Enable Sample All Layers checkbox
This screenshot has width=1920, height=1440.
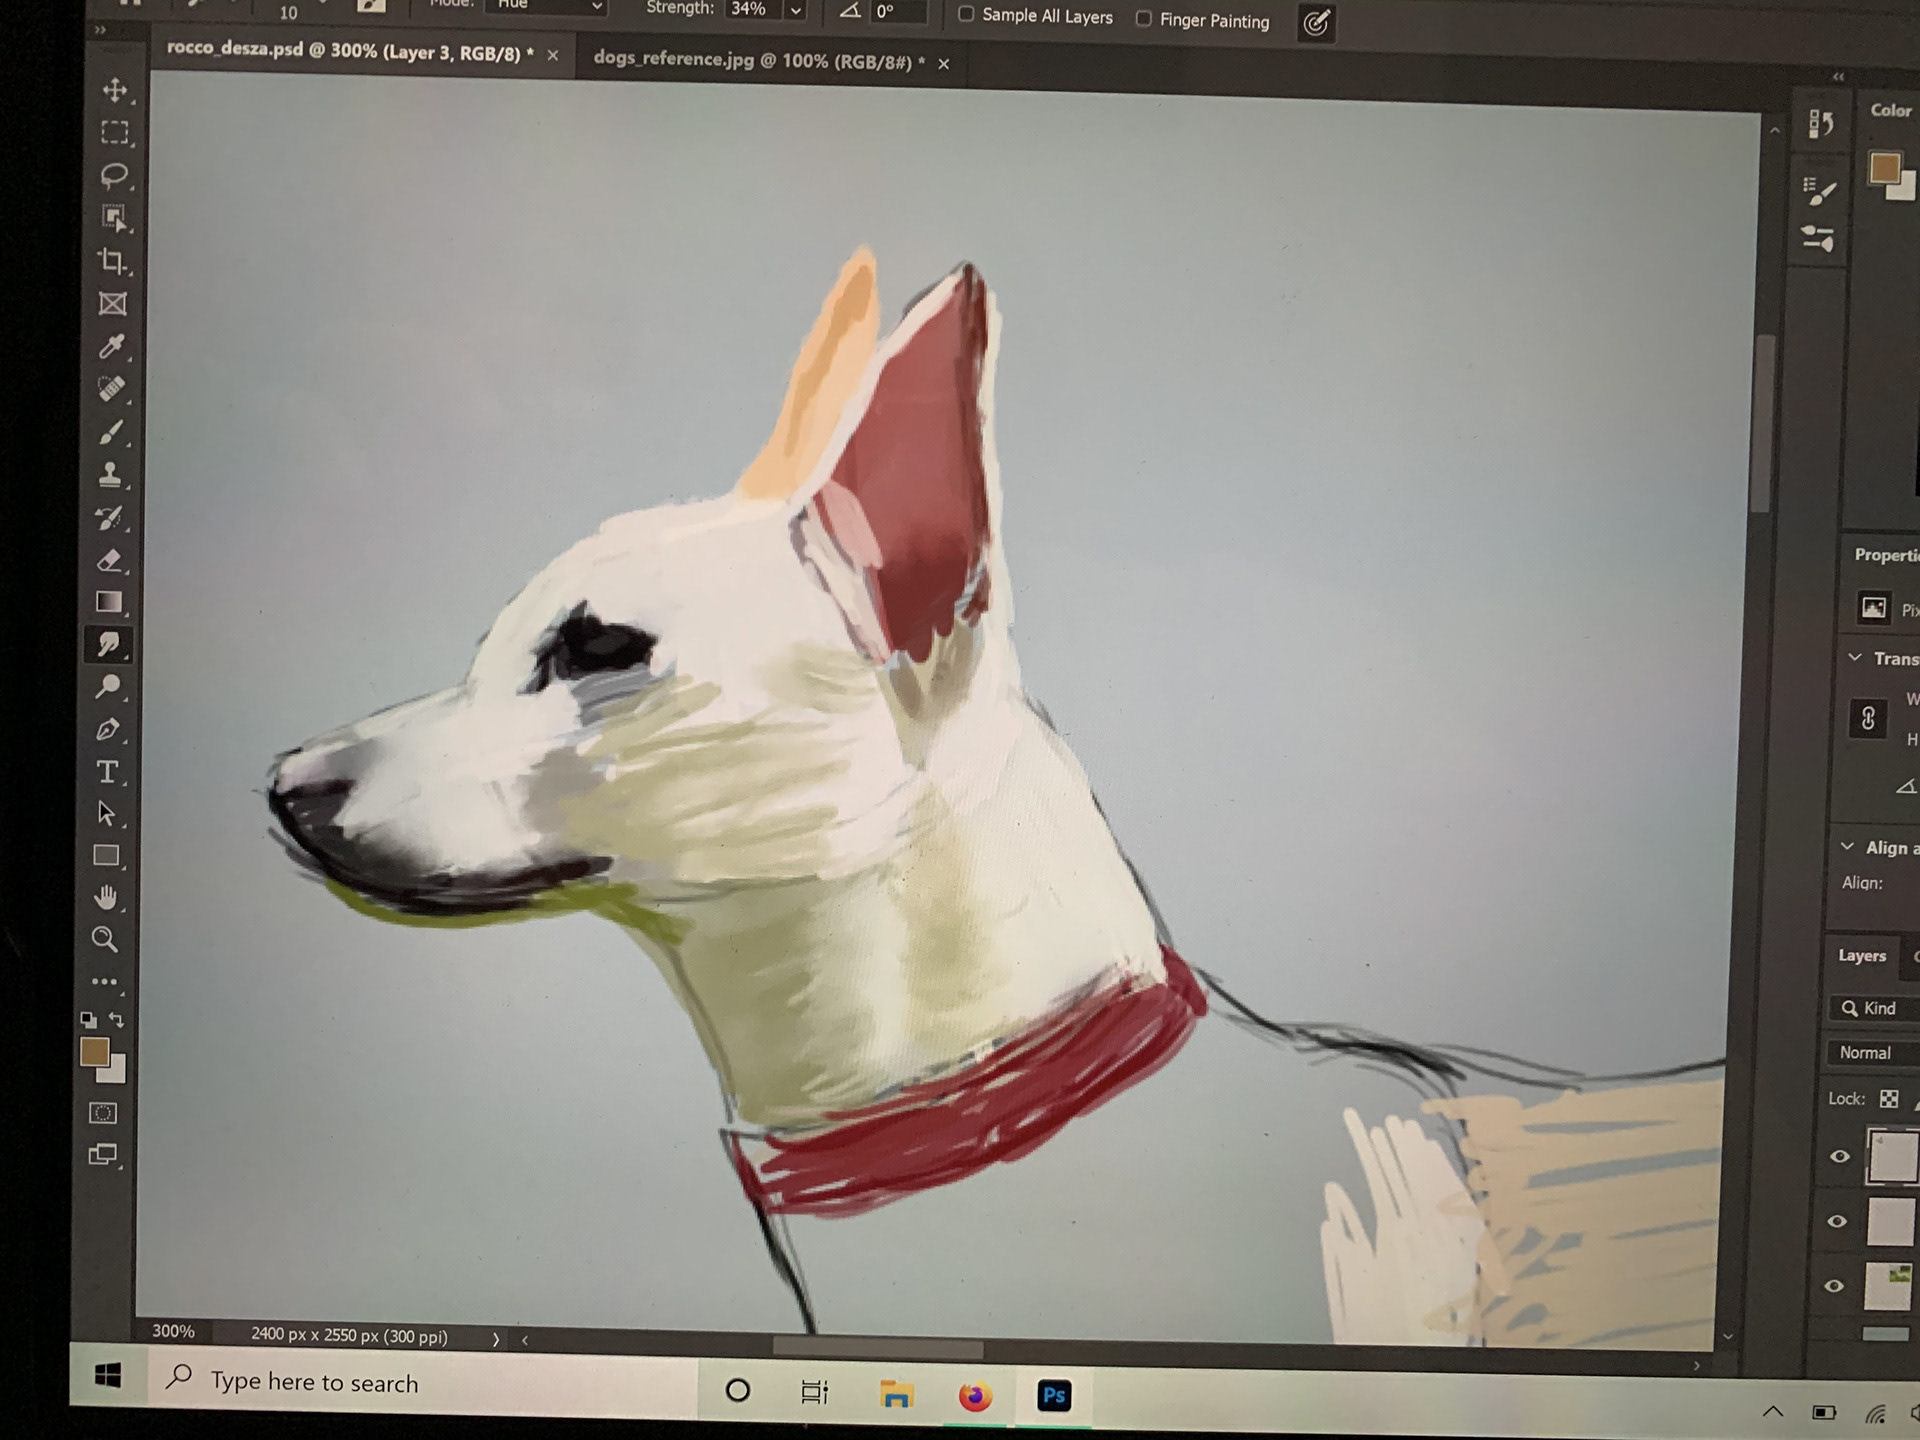pyautogui.click(x=966, y=14)
